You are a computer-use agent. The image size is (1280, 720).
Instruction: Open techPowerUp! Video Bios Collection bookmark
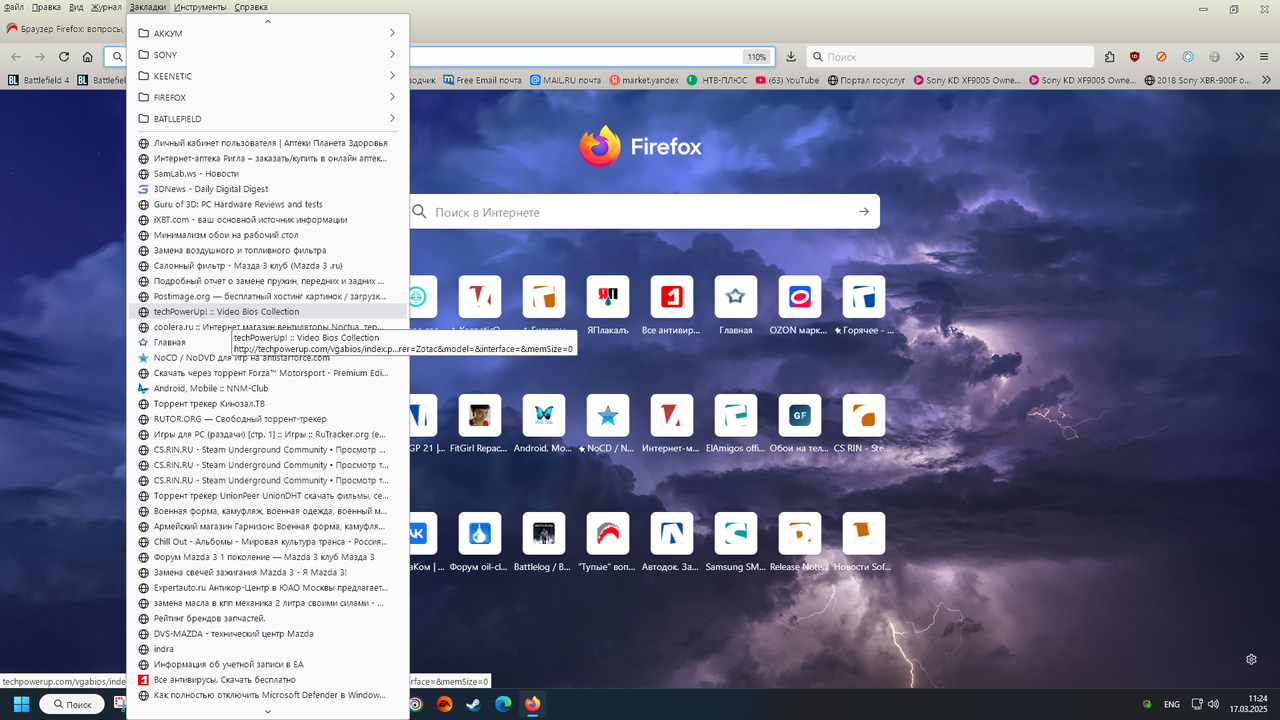(268, 312)
